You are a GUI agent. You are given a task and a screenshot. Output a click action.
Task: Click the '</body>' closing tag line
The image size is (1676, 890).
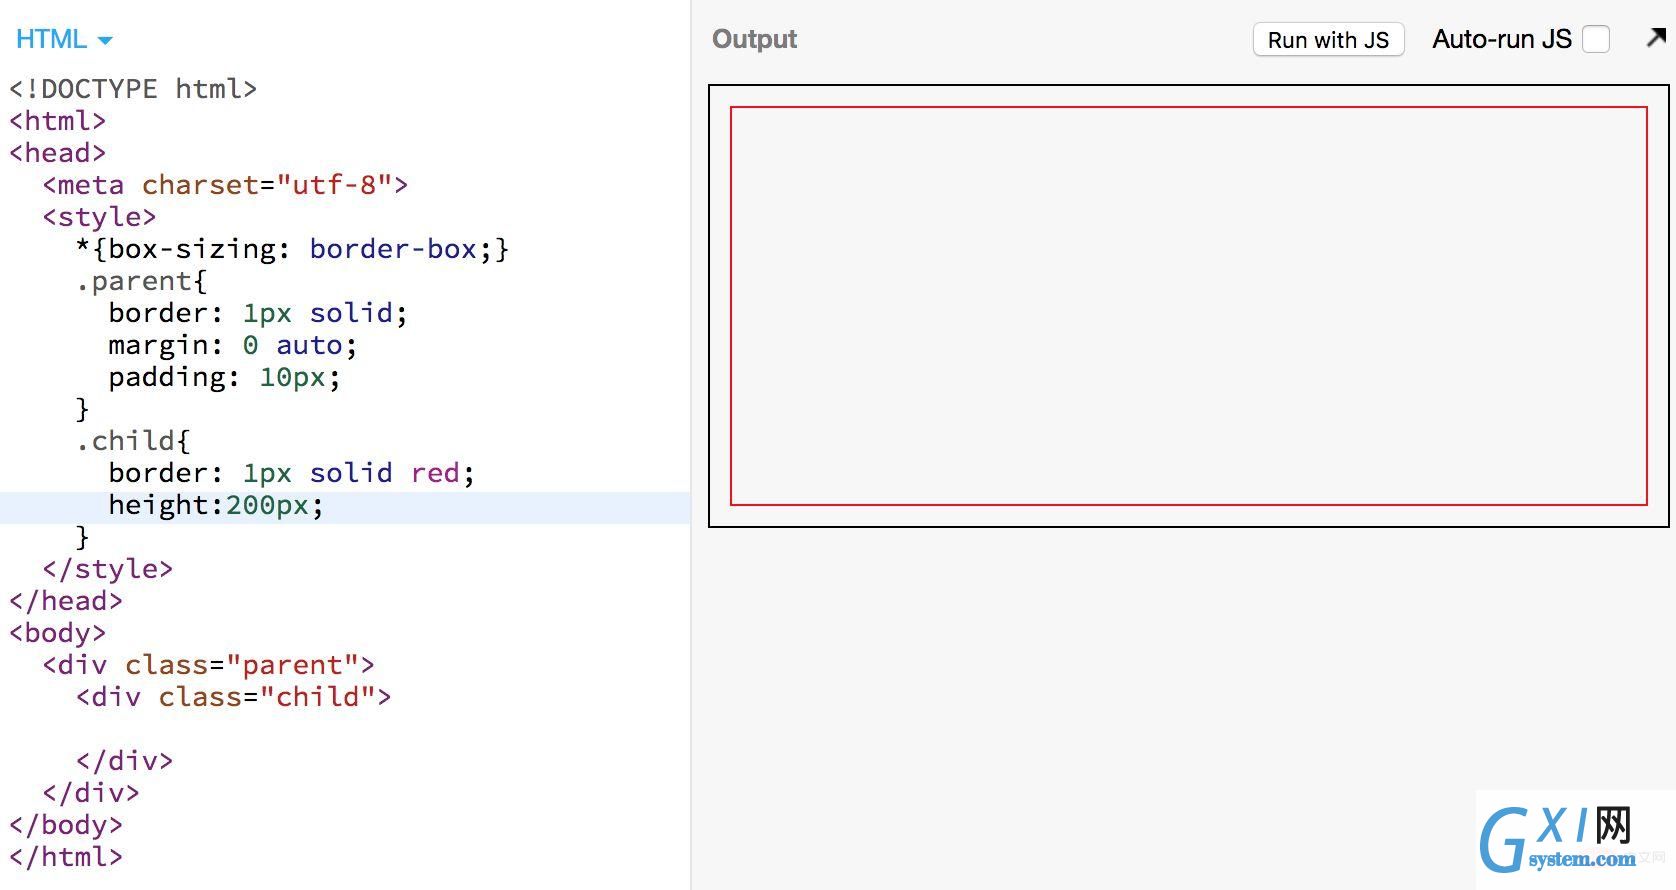(66, 825)
